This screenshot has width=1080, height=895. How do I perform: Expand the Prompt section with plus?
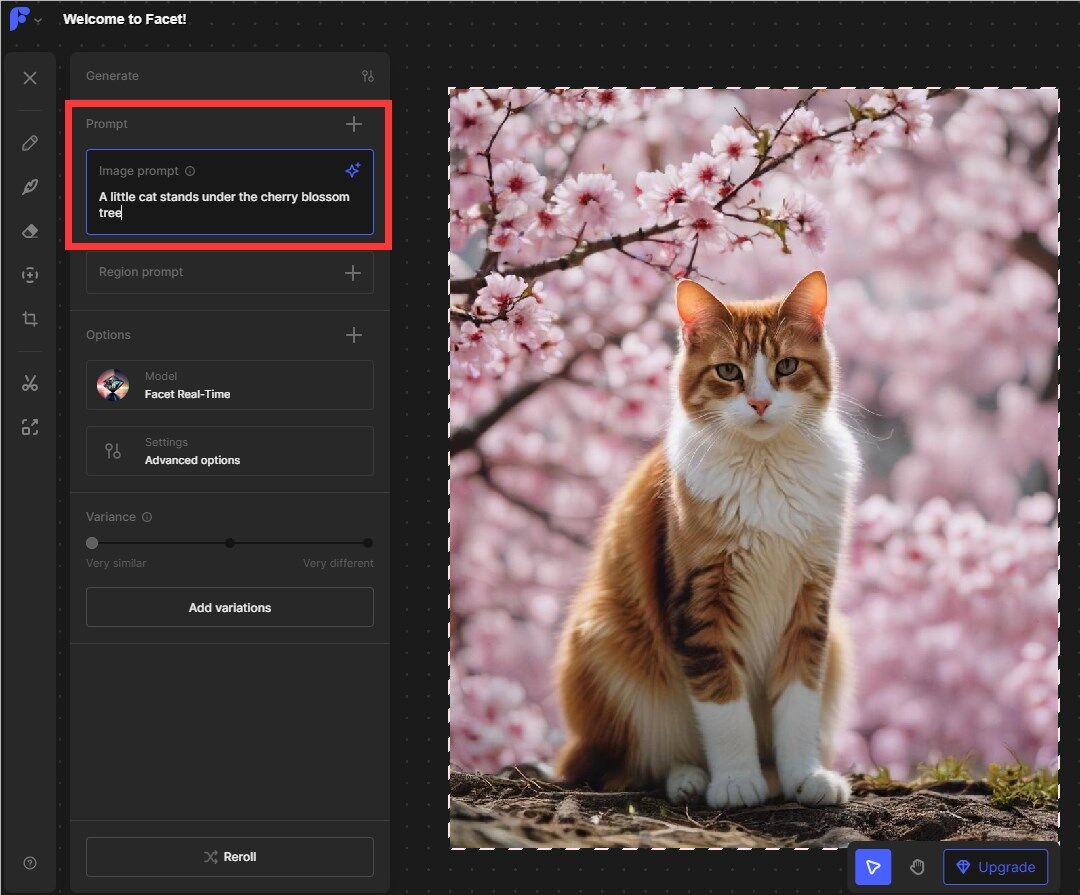(x=353, y=124)
